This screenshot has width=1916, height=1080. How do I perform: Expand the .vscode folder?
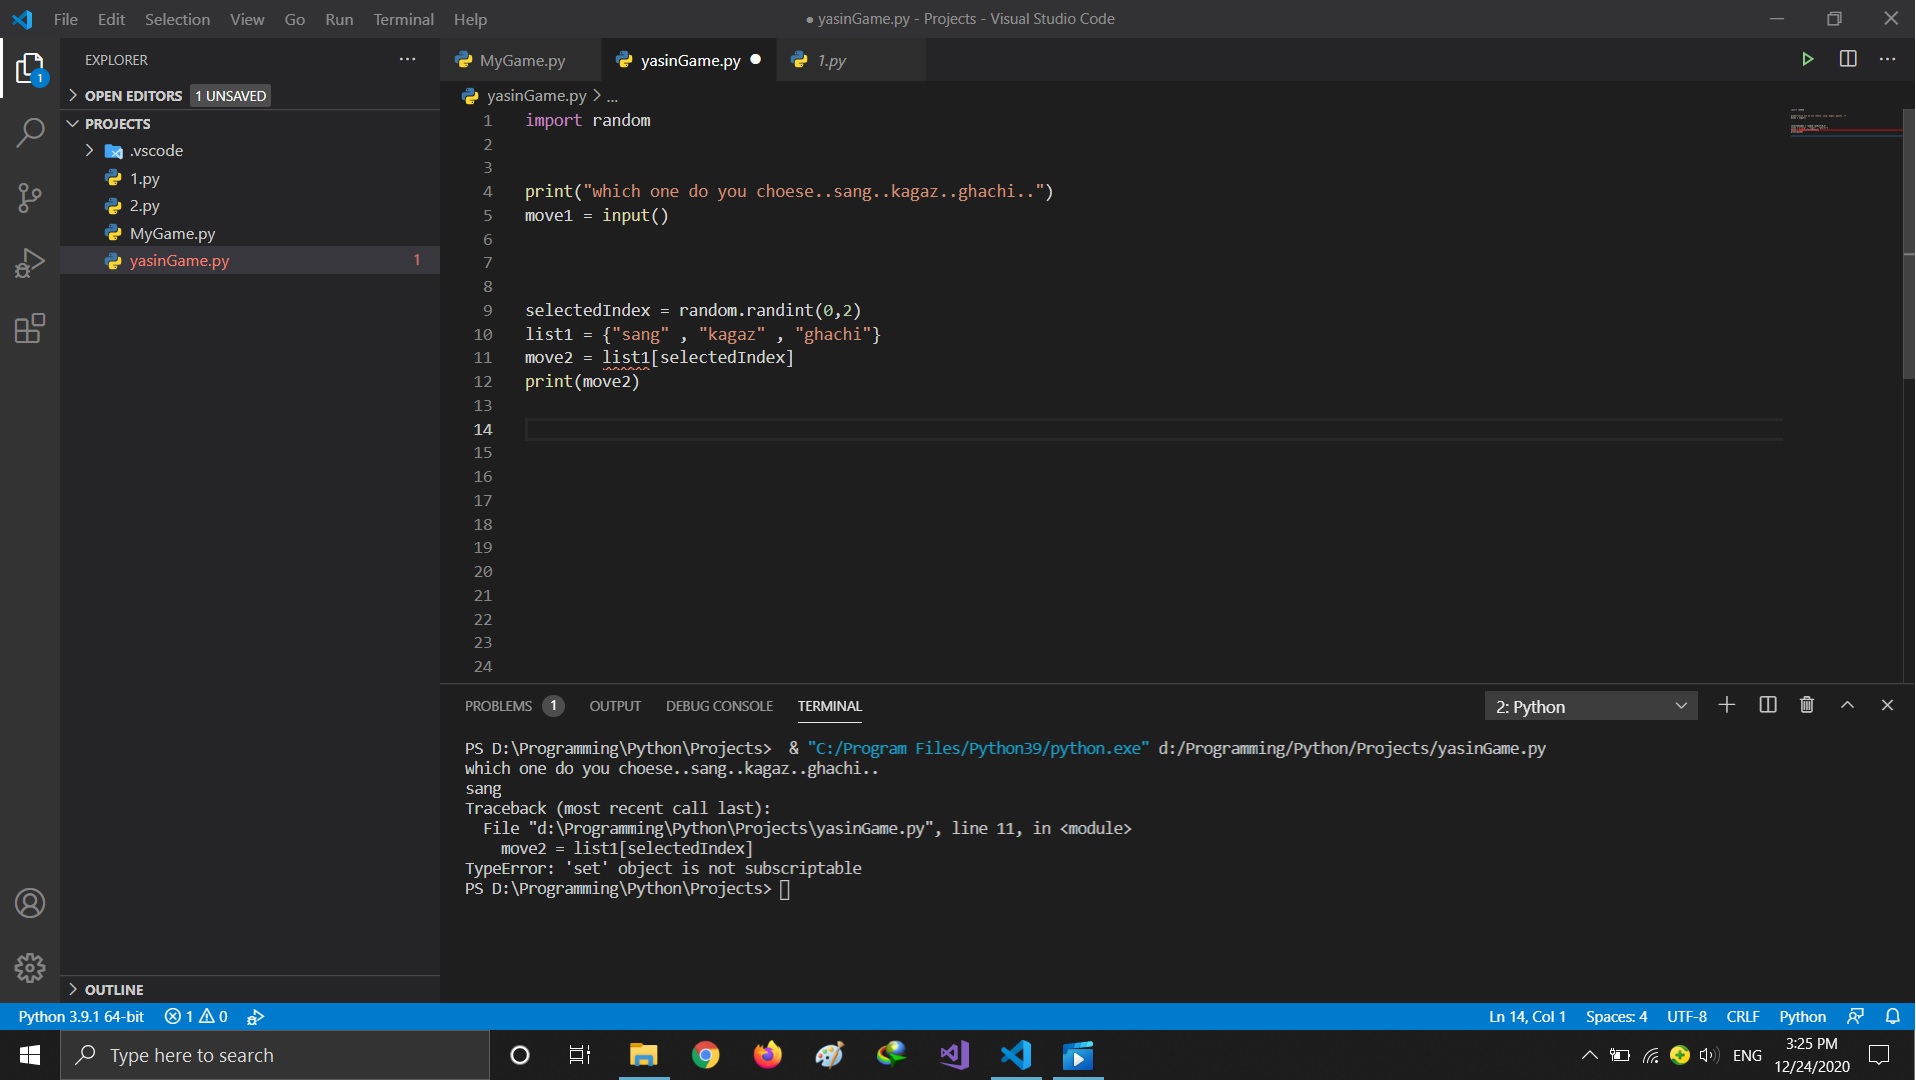[156, 151]
